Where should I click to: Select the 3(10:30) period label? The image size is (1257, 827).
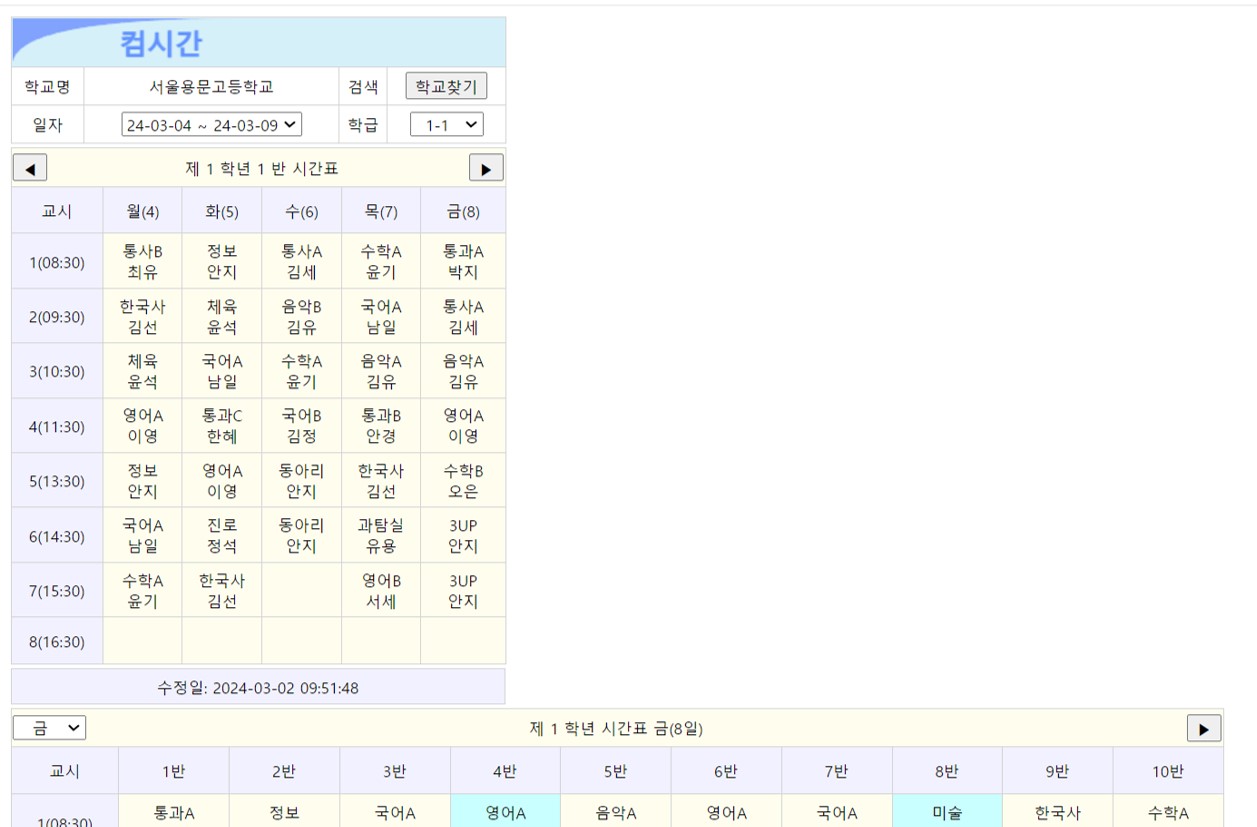pos(57,371)
